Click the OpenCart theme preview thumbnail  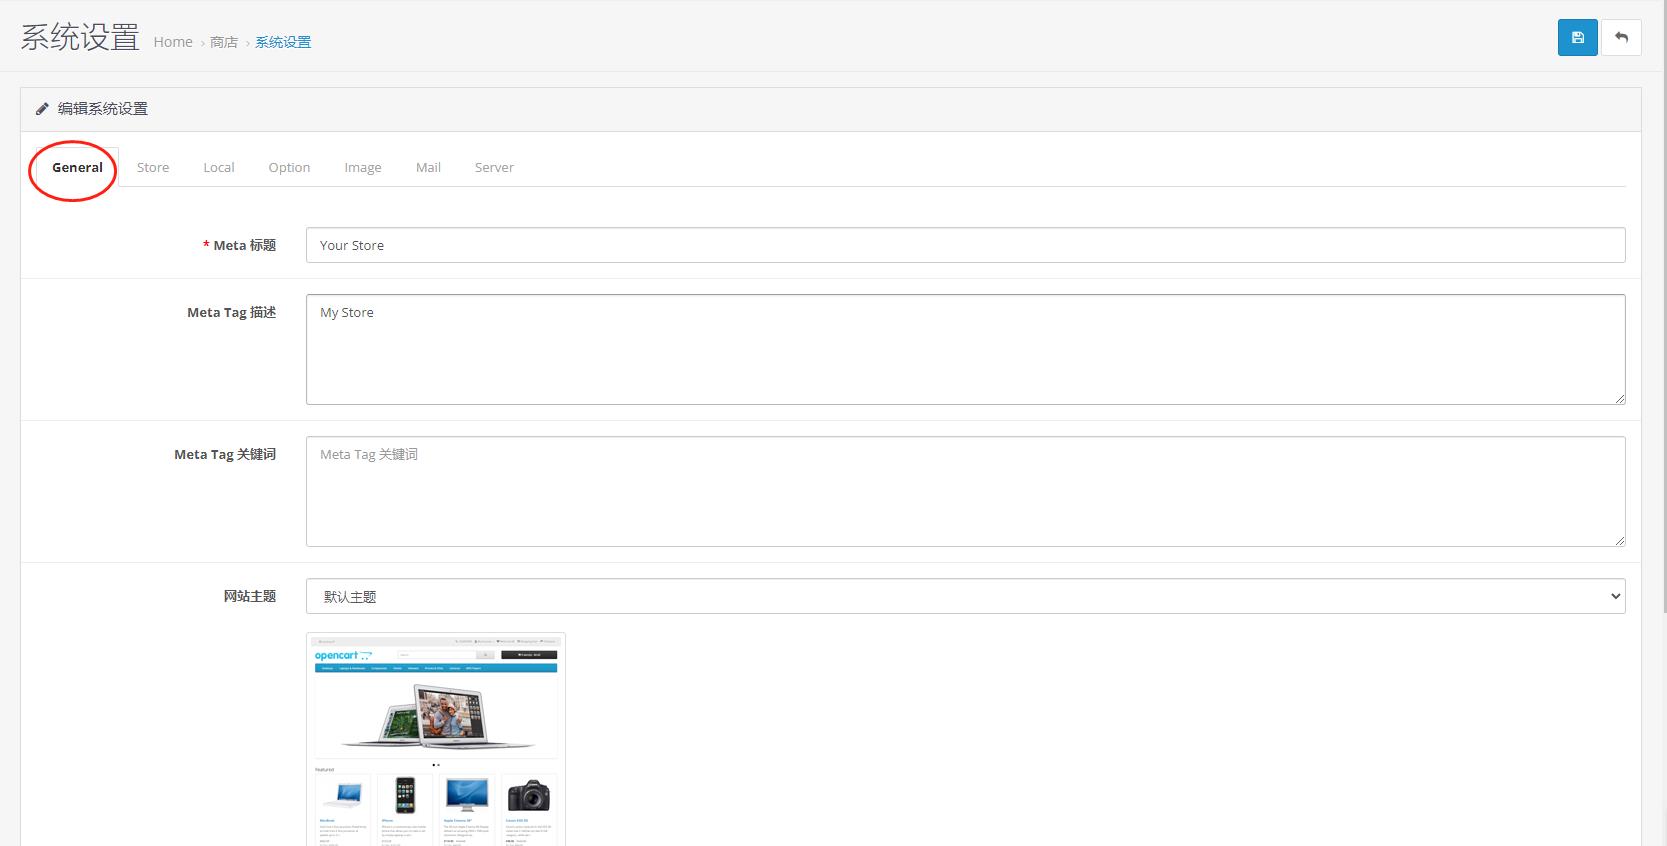point(436,738)
